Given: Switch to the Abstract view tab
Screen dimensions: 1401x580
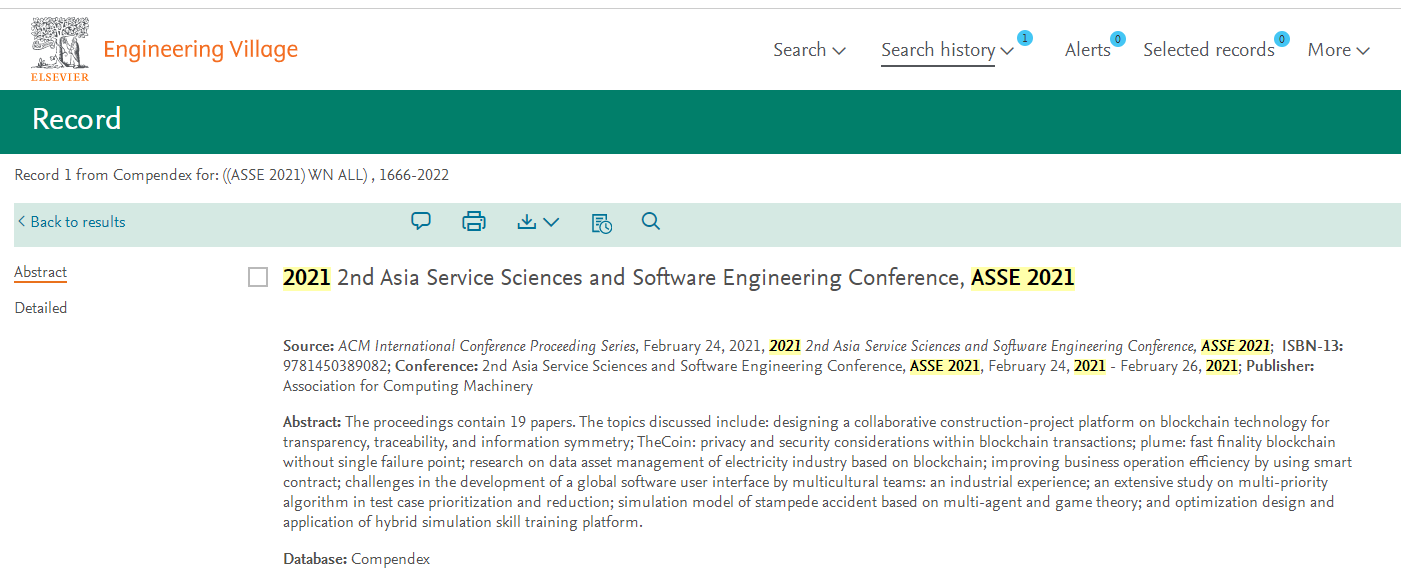Looking at the screenshot, I should [41, 272].
